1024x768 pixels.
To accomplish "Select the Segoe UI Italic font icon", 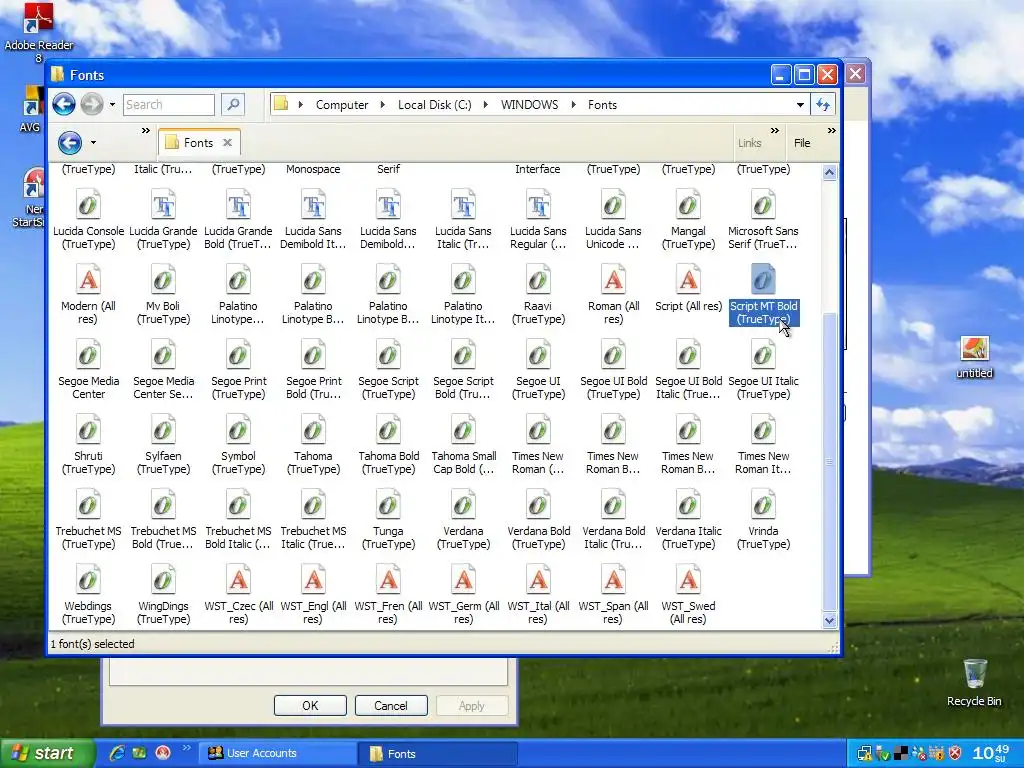I will (x=763, y=355).
